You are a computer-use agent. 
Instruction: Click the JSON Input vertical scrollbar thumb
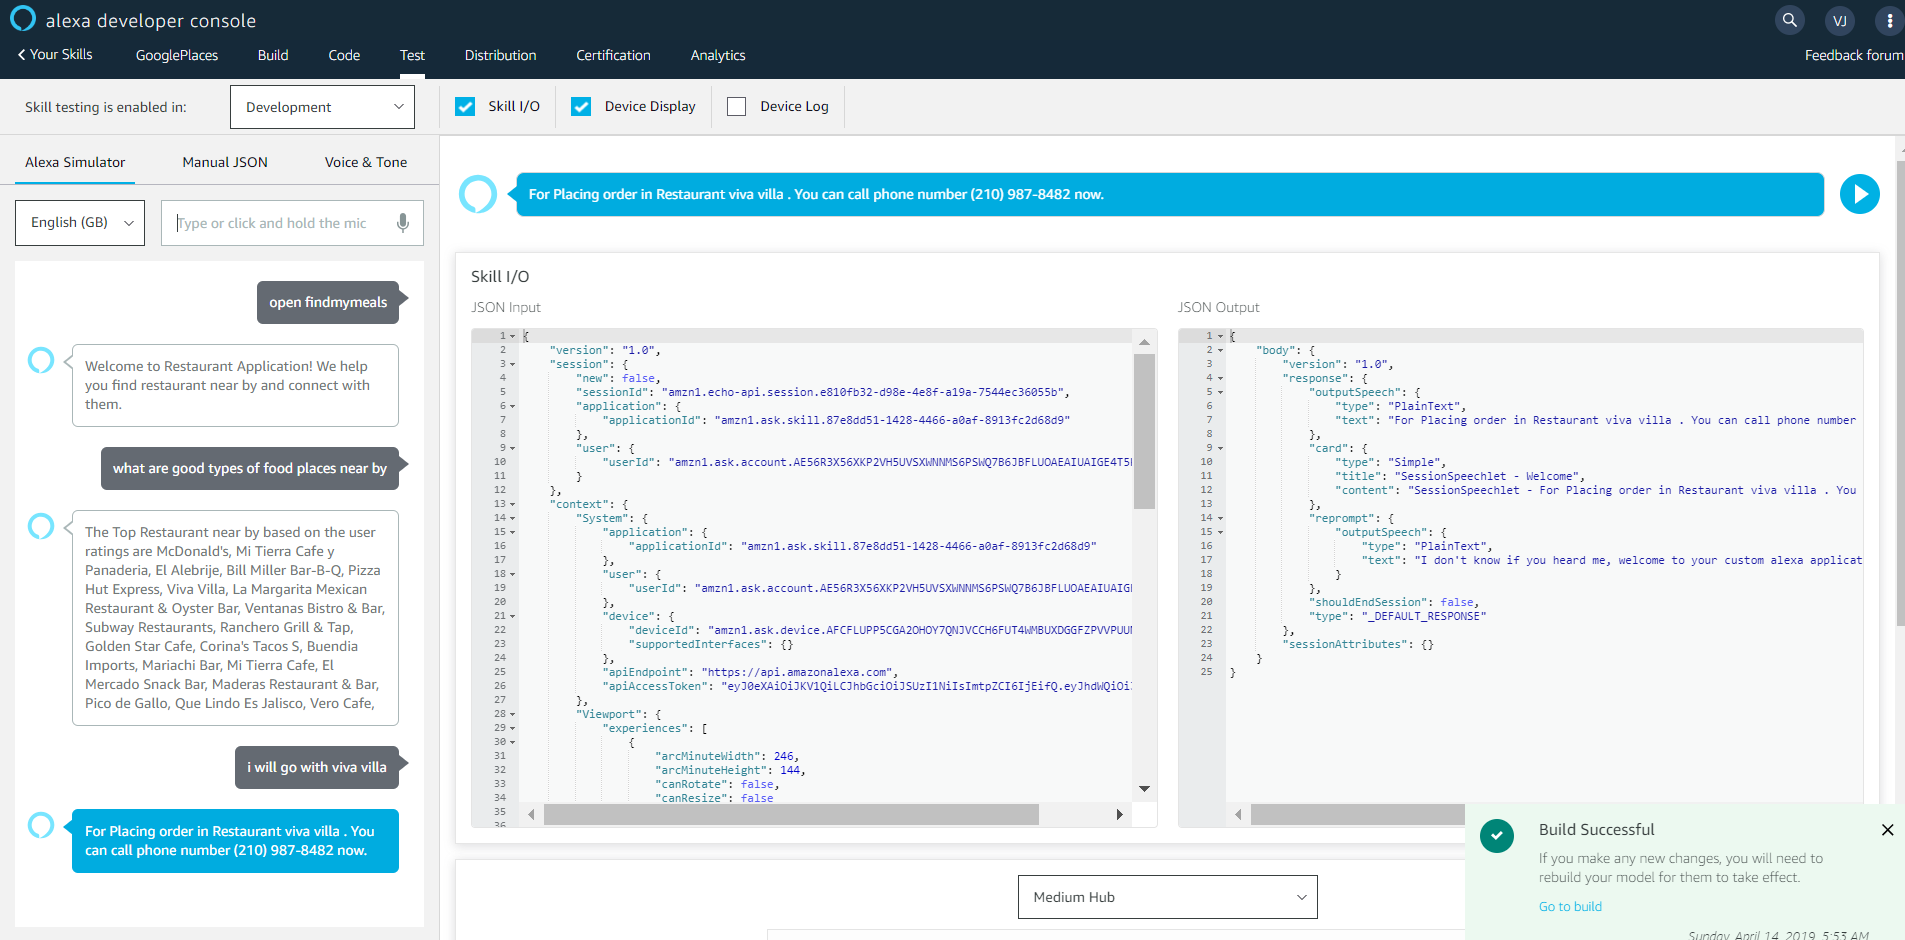1145,432
